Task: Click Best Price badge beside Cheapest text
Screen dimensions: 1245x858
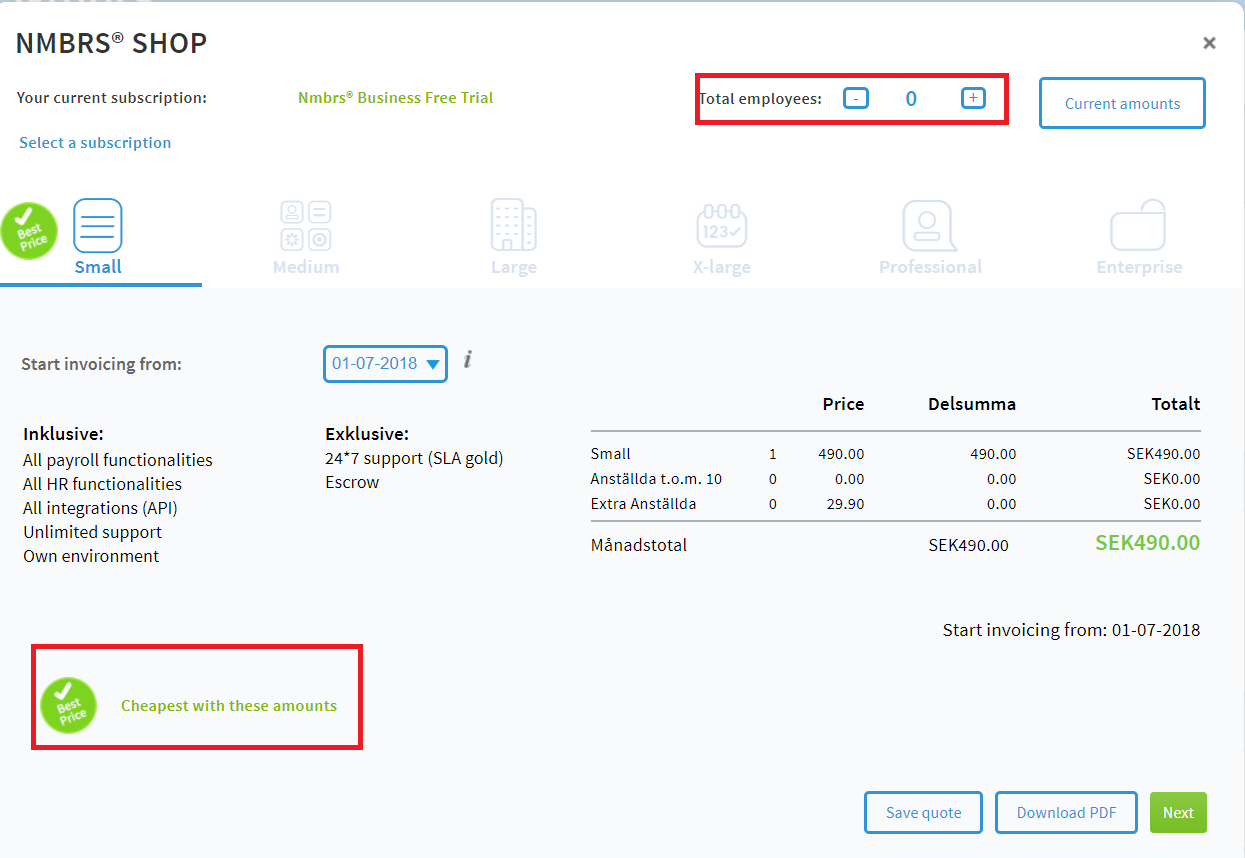Action: pos(68,706)
